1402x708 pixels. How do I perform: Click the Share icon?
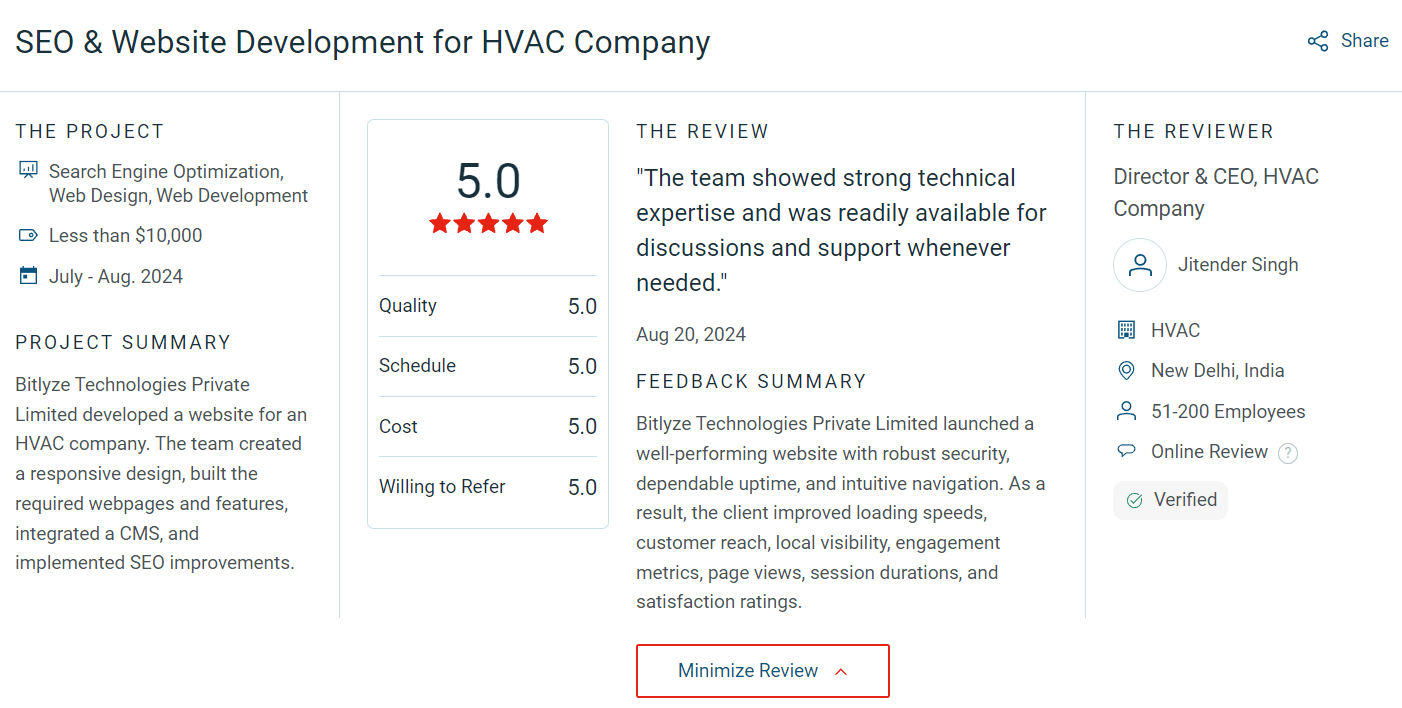point(1318,41)
